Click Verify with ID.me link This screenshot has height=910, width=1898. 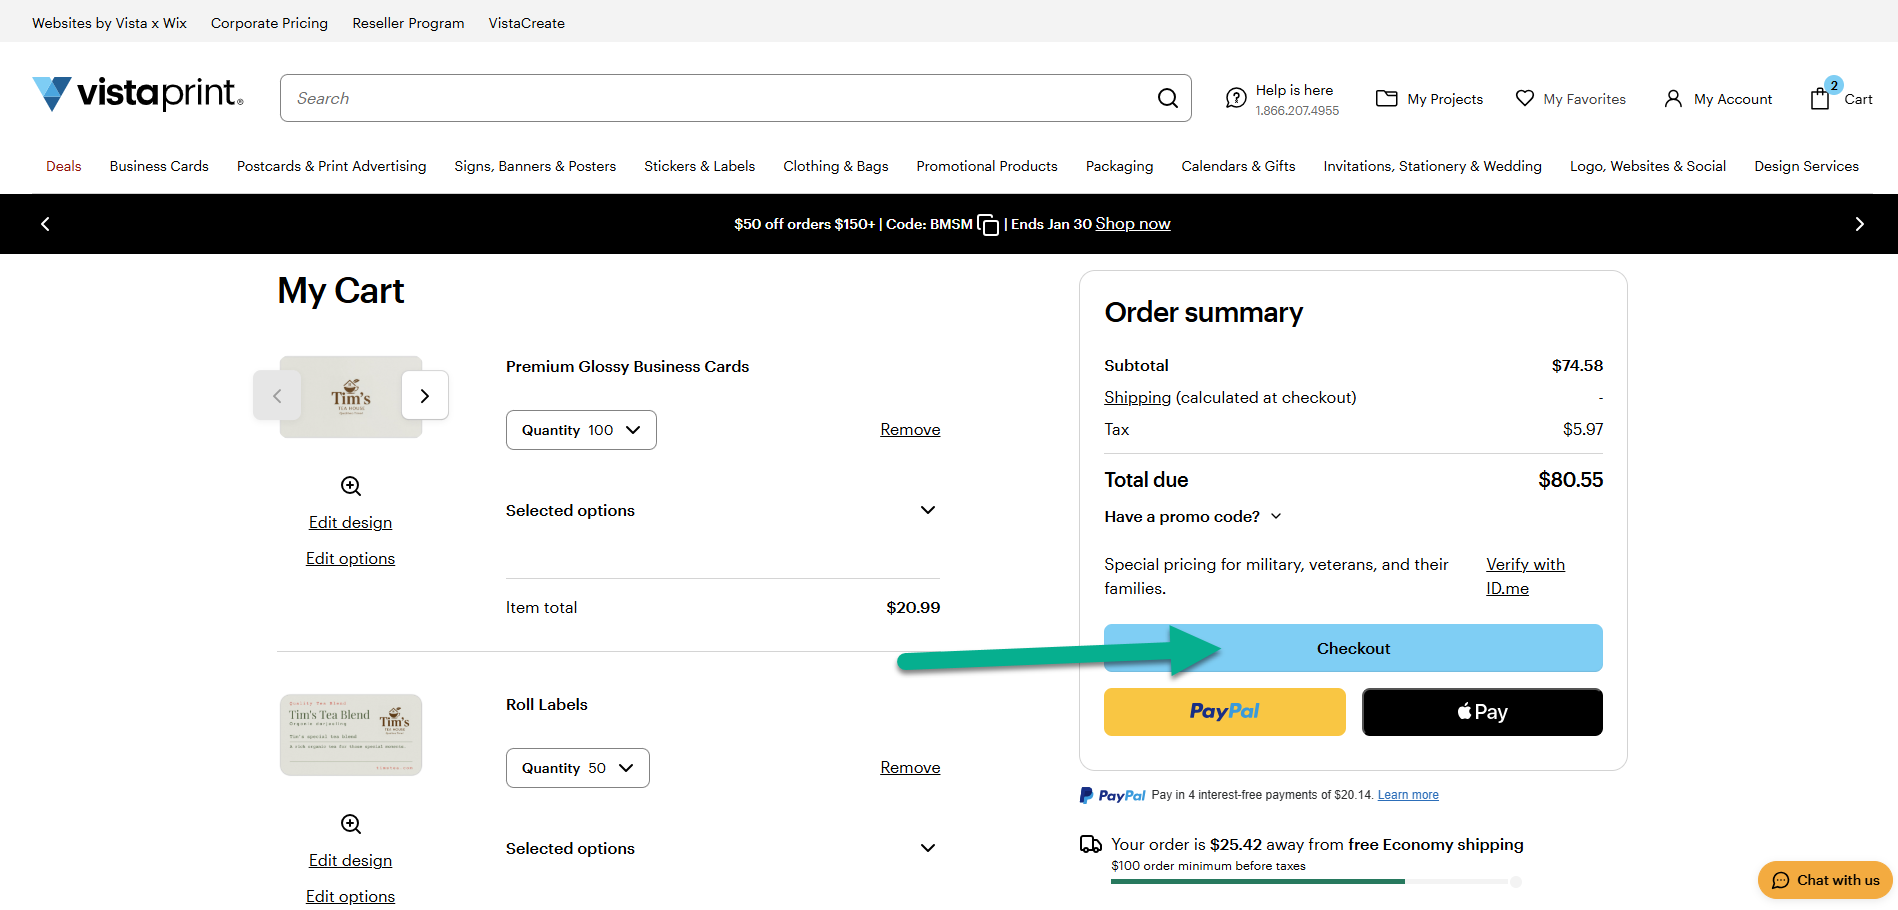1525,576
